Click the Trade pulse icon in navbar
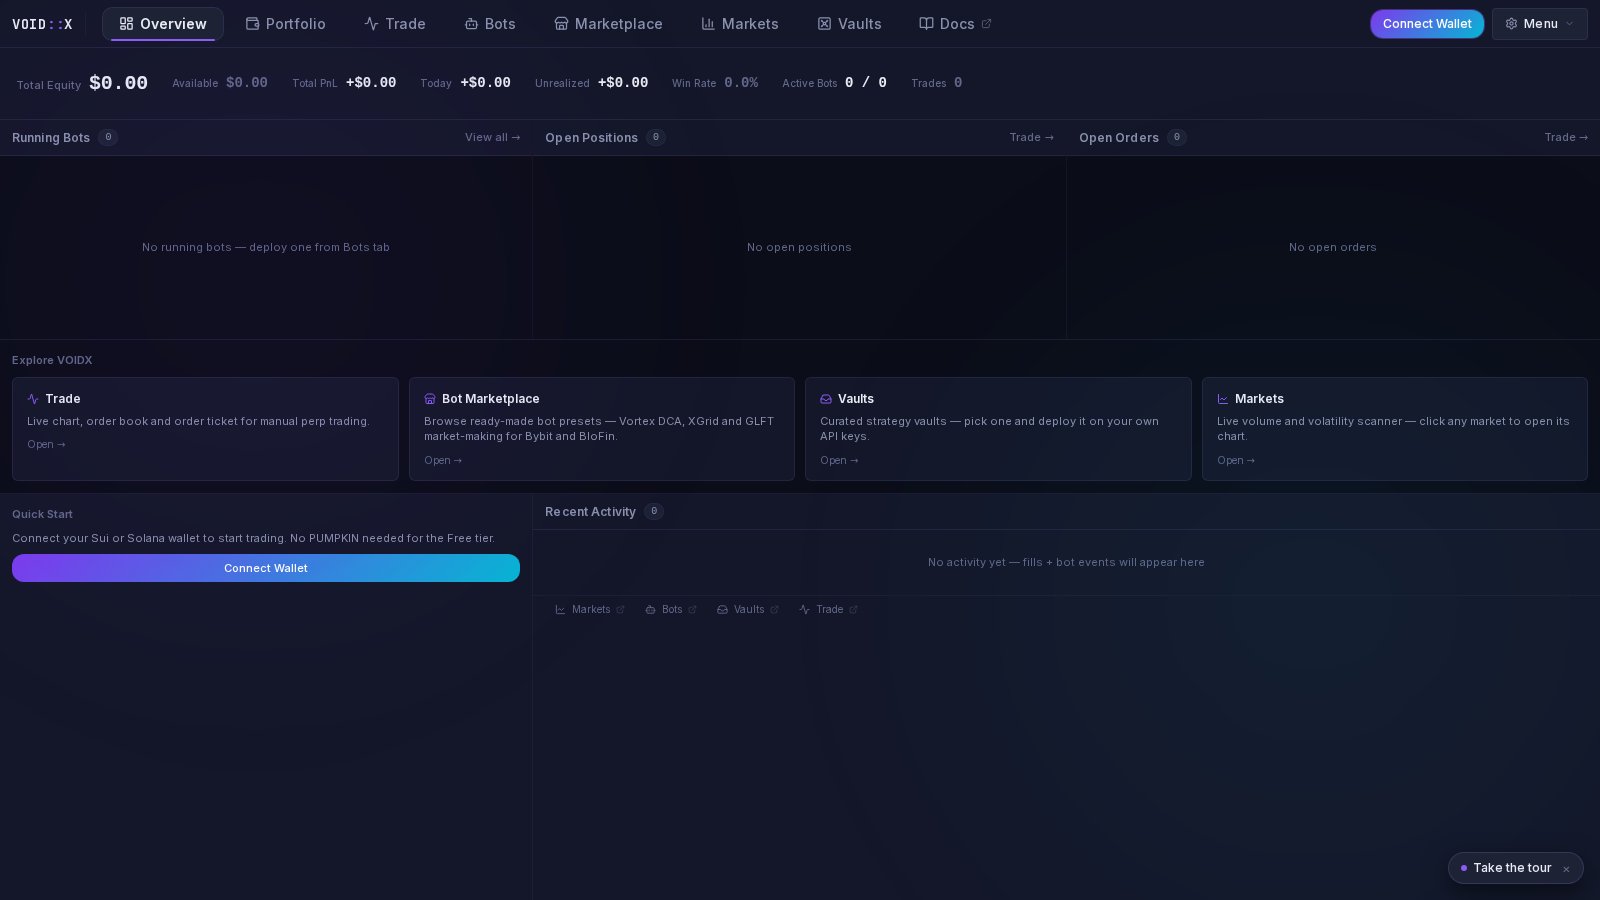 click(x=371, y=24)
